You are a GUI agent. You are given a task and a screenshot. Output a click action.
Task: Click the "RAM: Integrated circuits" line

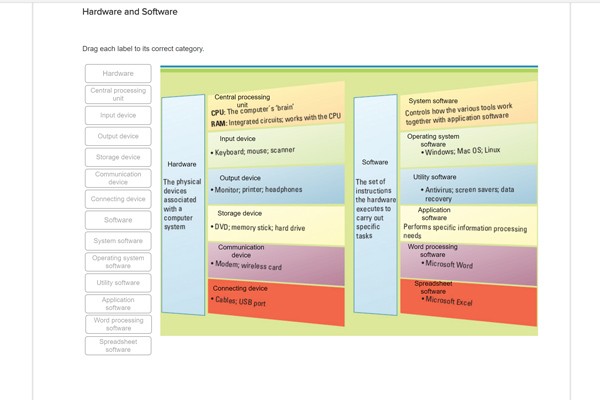[x=276, y=120]
